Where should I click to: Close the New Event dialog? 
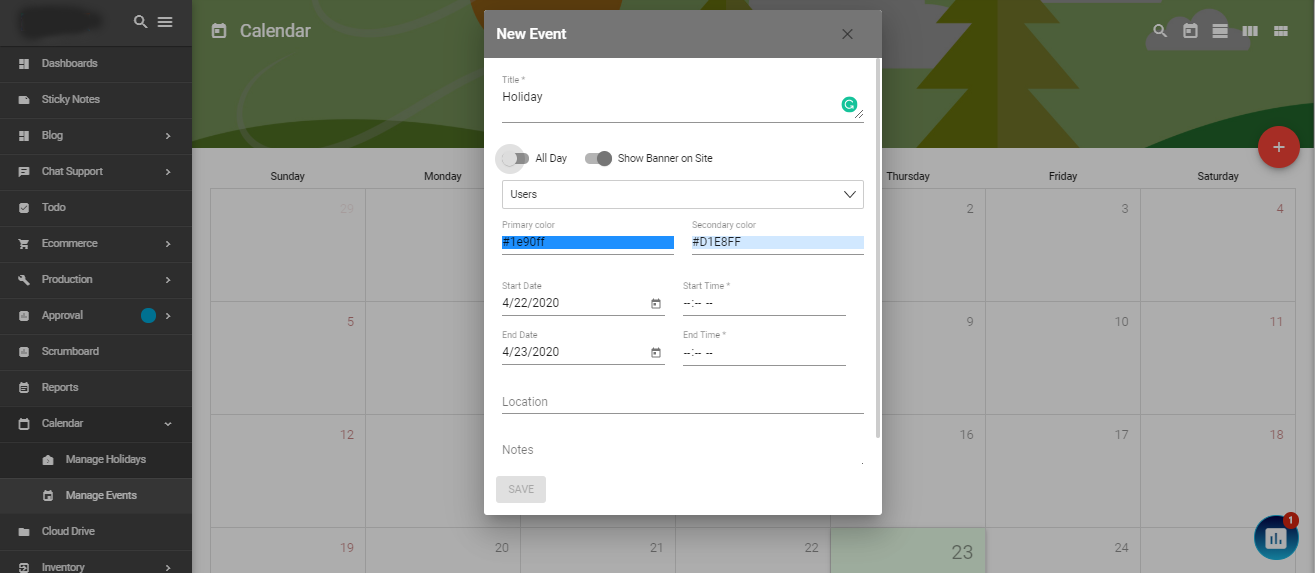[x=847, y=34]
